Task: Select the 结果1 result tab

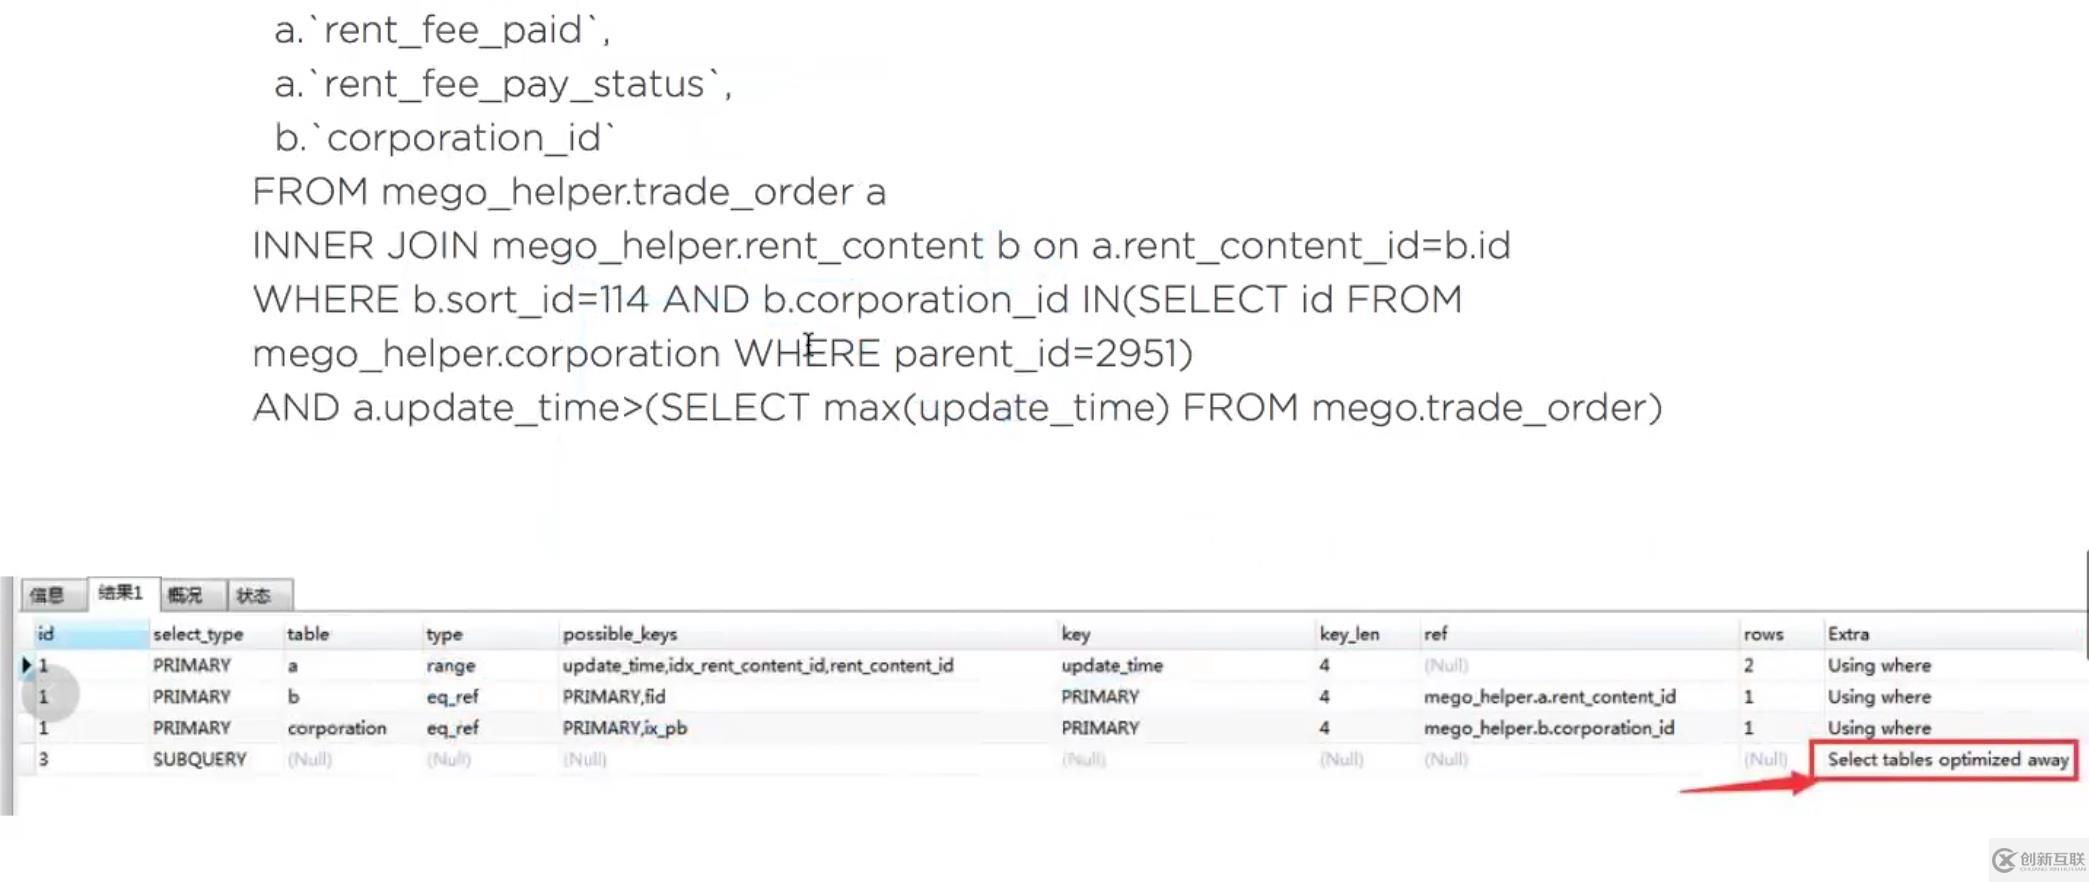Action: [119, 592]
